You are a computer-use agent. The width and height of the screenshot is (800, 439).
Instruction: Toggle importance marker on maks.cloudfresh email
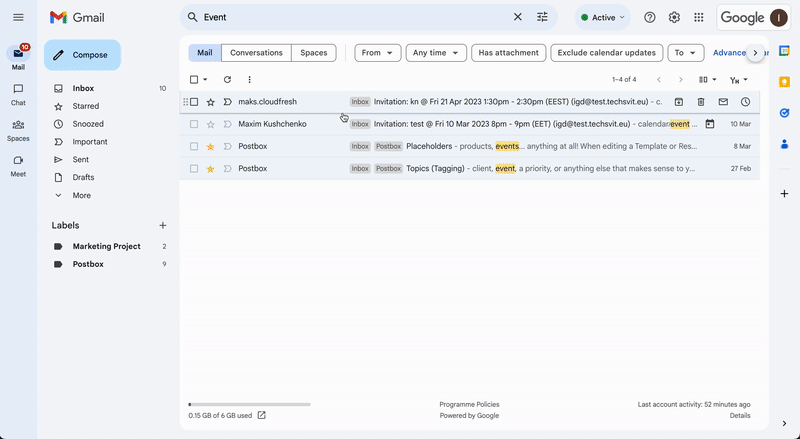(x=228, y=102)
